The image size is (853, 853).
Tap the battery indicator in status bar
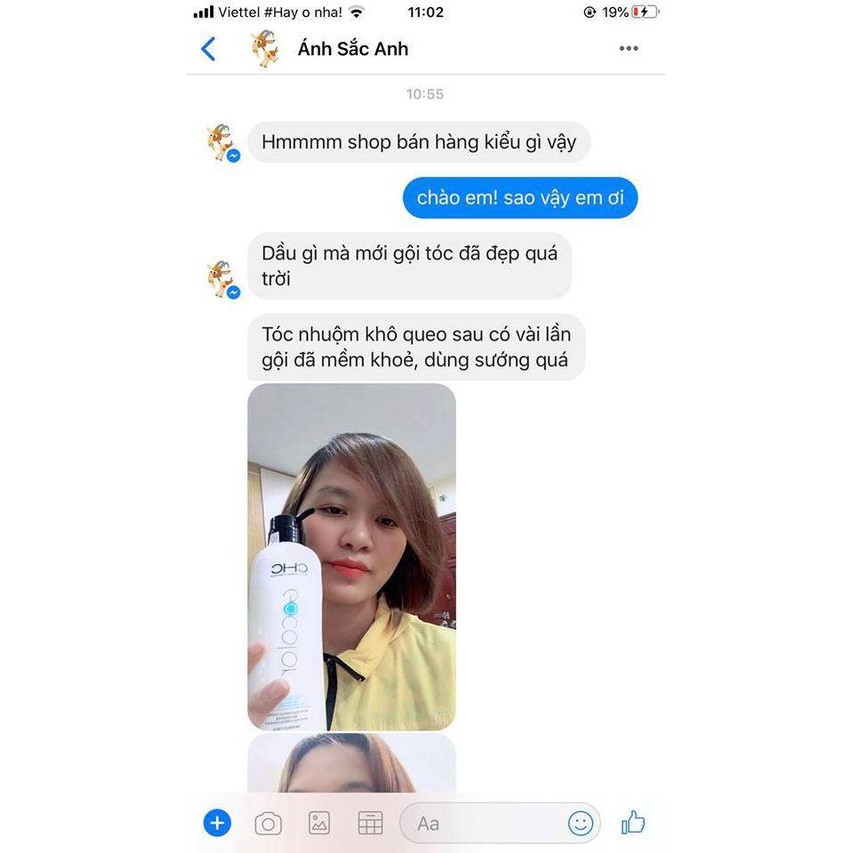[x=645, y=12]
